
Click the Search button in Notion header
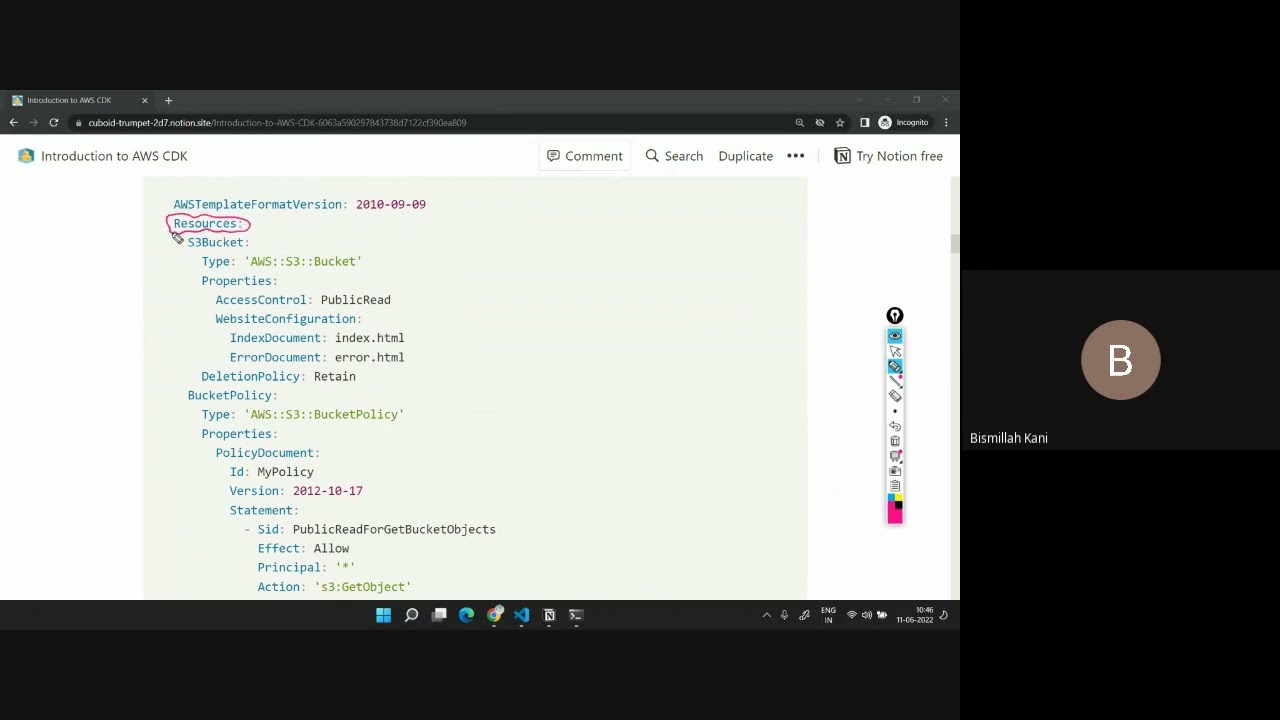(674, 156)
